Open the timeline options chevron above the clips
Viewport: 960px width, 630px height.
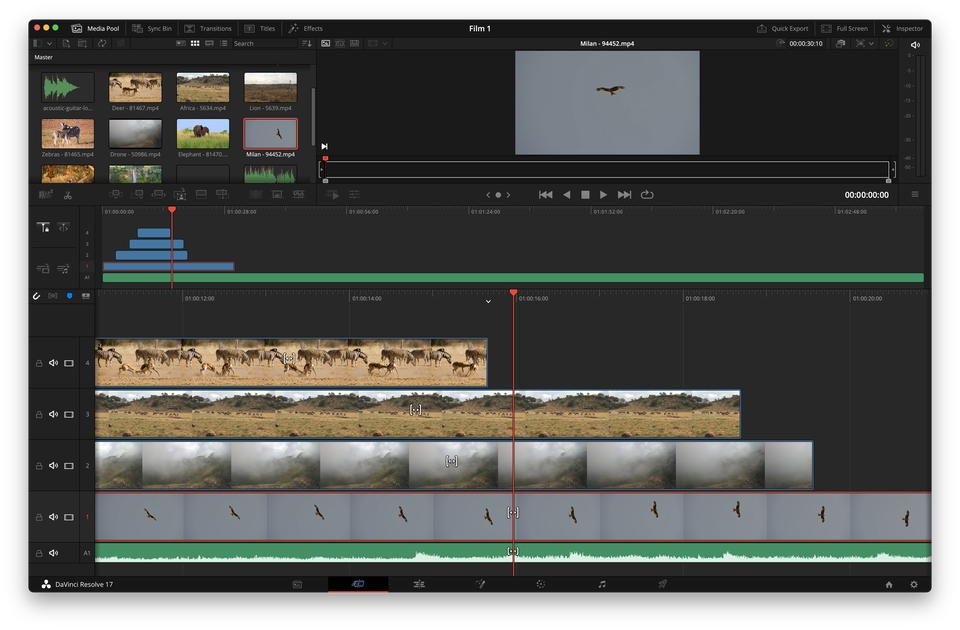[x=488, y=299]
